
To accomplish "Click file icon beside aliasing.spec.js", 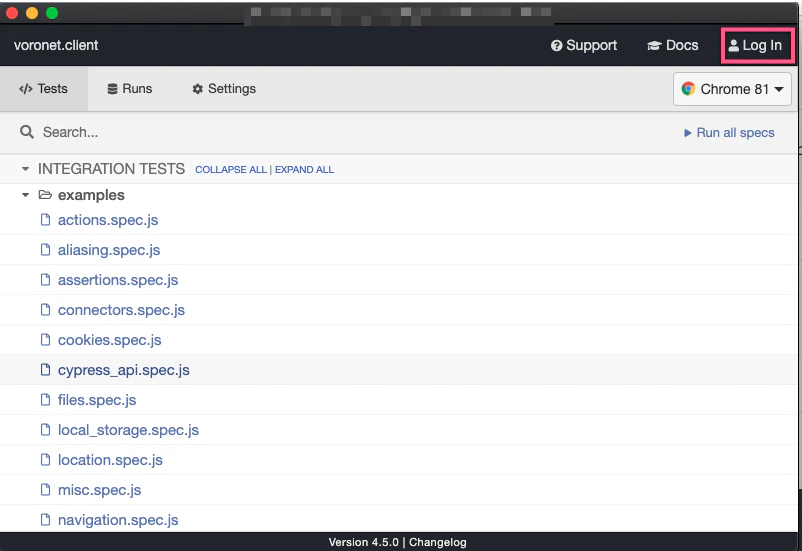I will coord(46,250).
